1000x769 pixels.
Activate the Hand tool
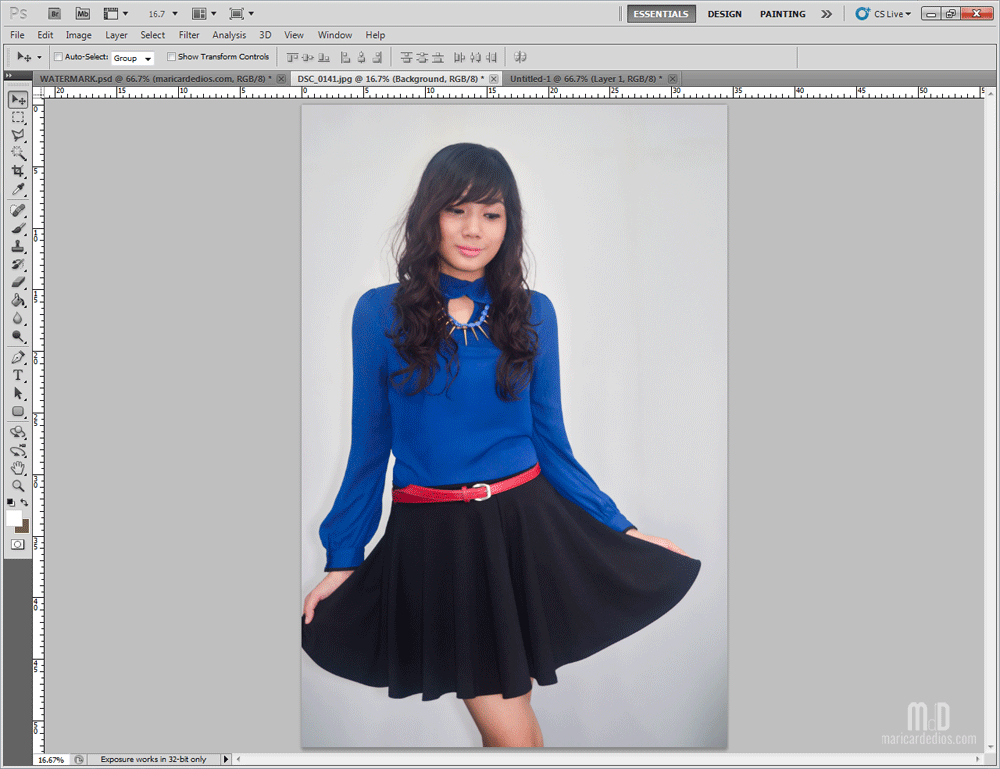tap(18, 467)
